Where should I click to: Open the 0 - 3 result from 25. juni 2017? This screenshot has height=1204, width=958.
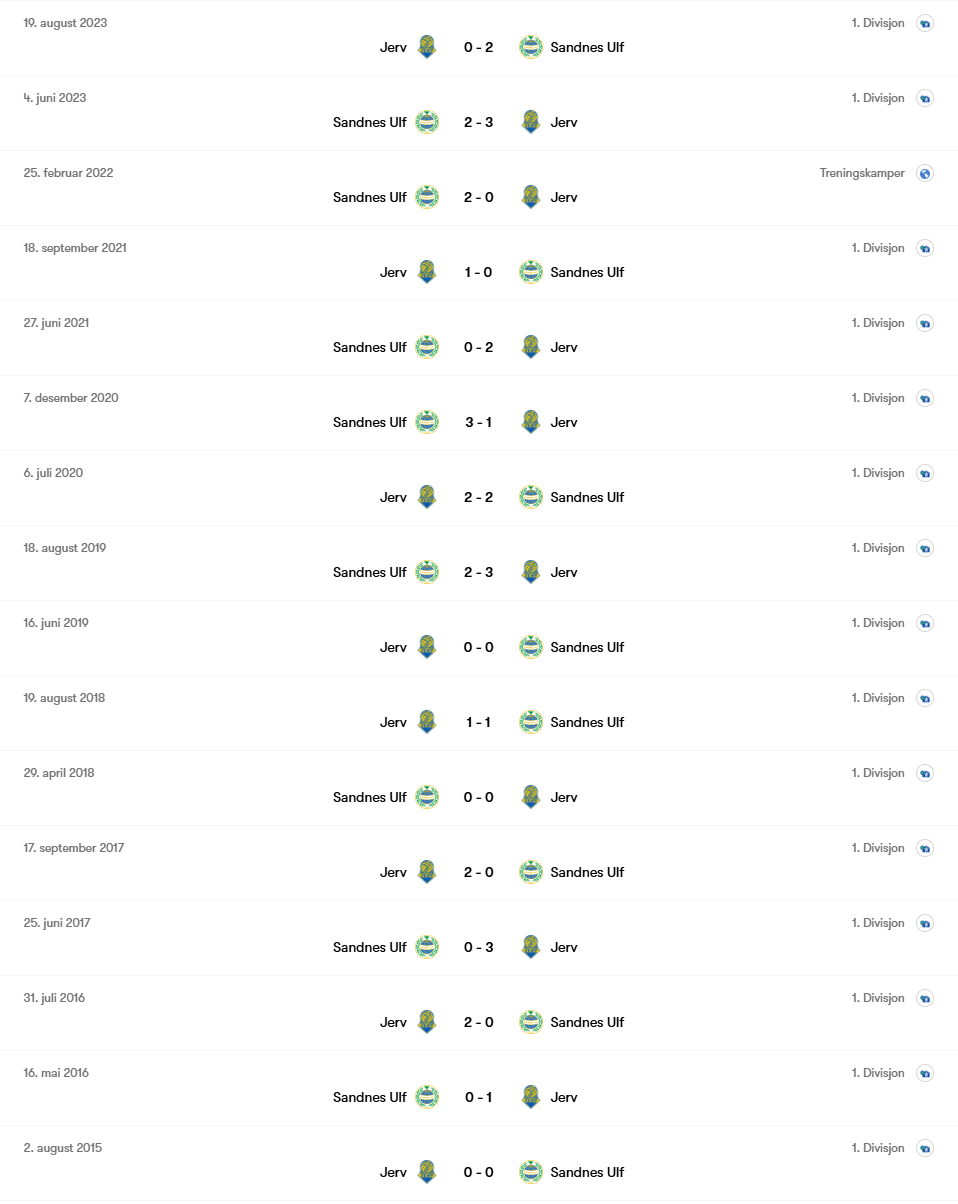click(x=479, y=947)
